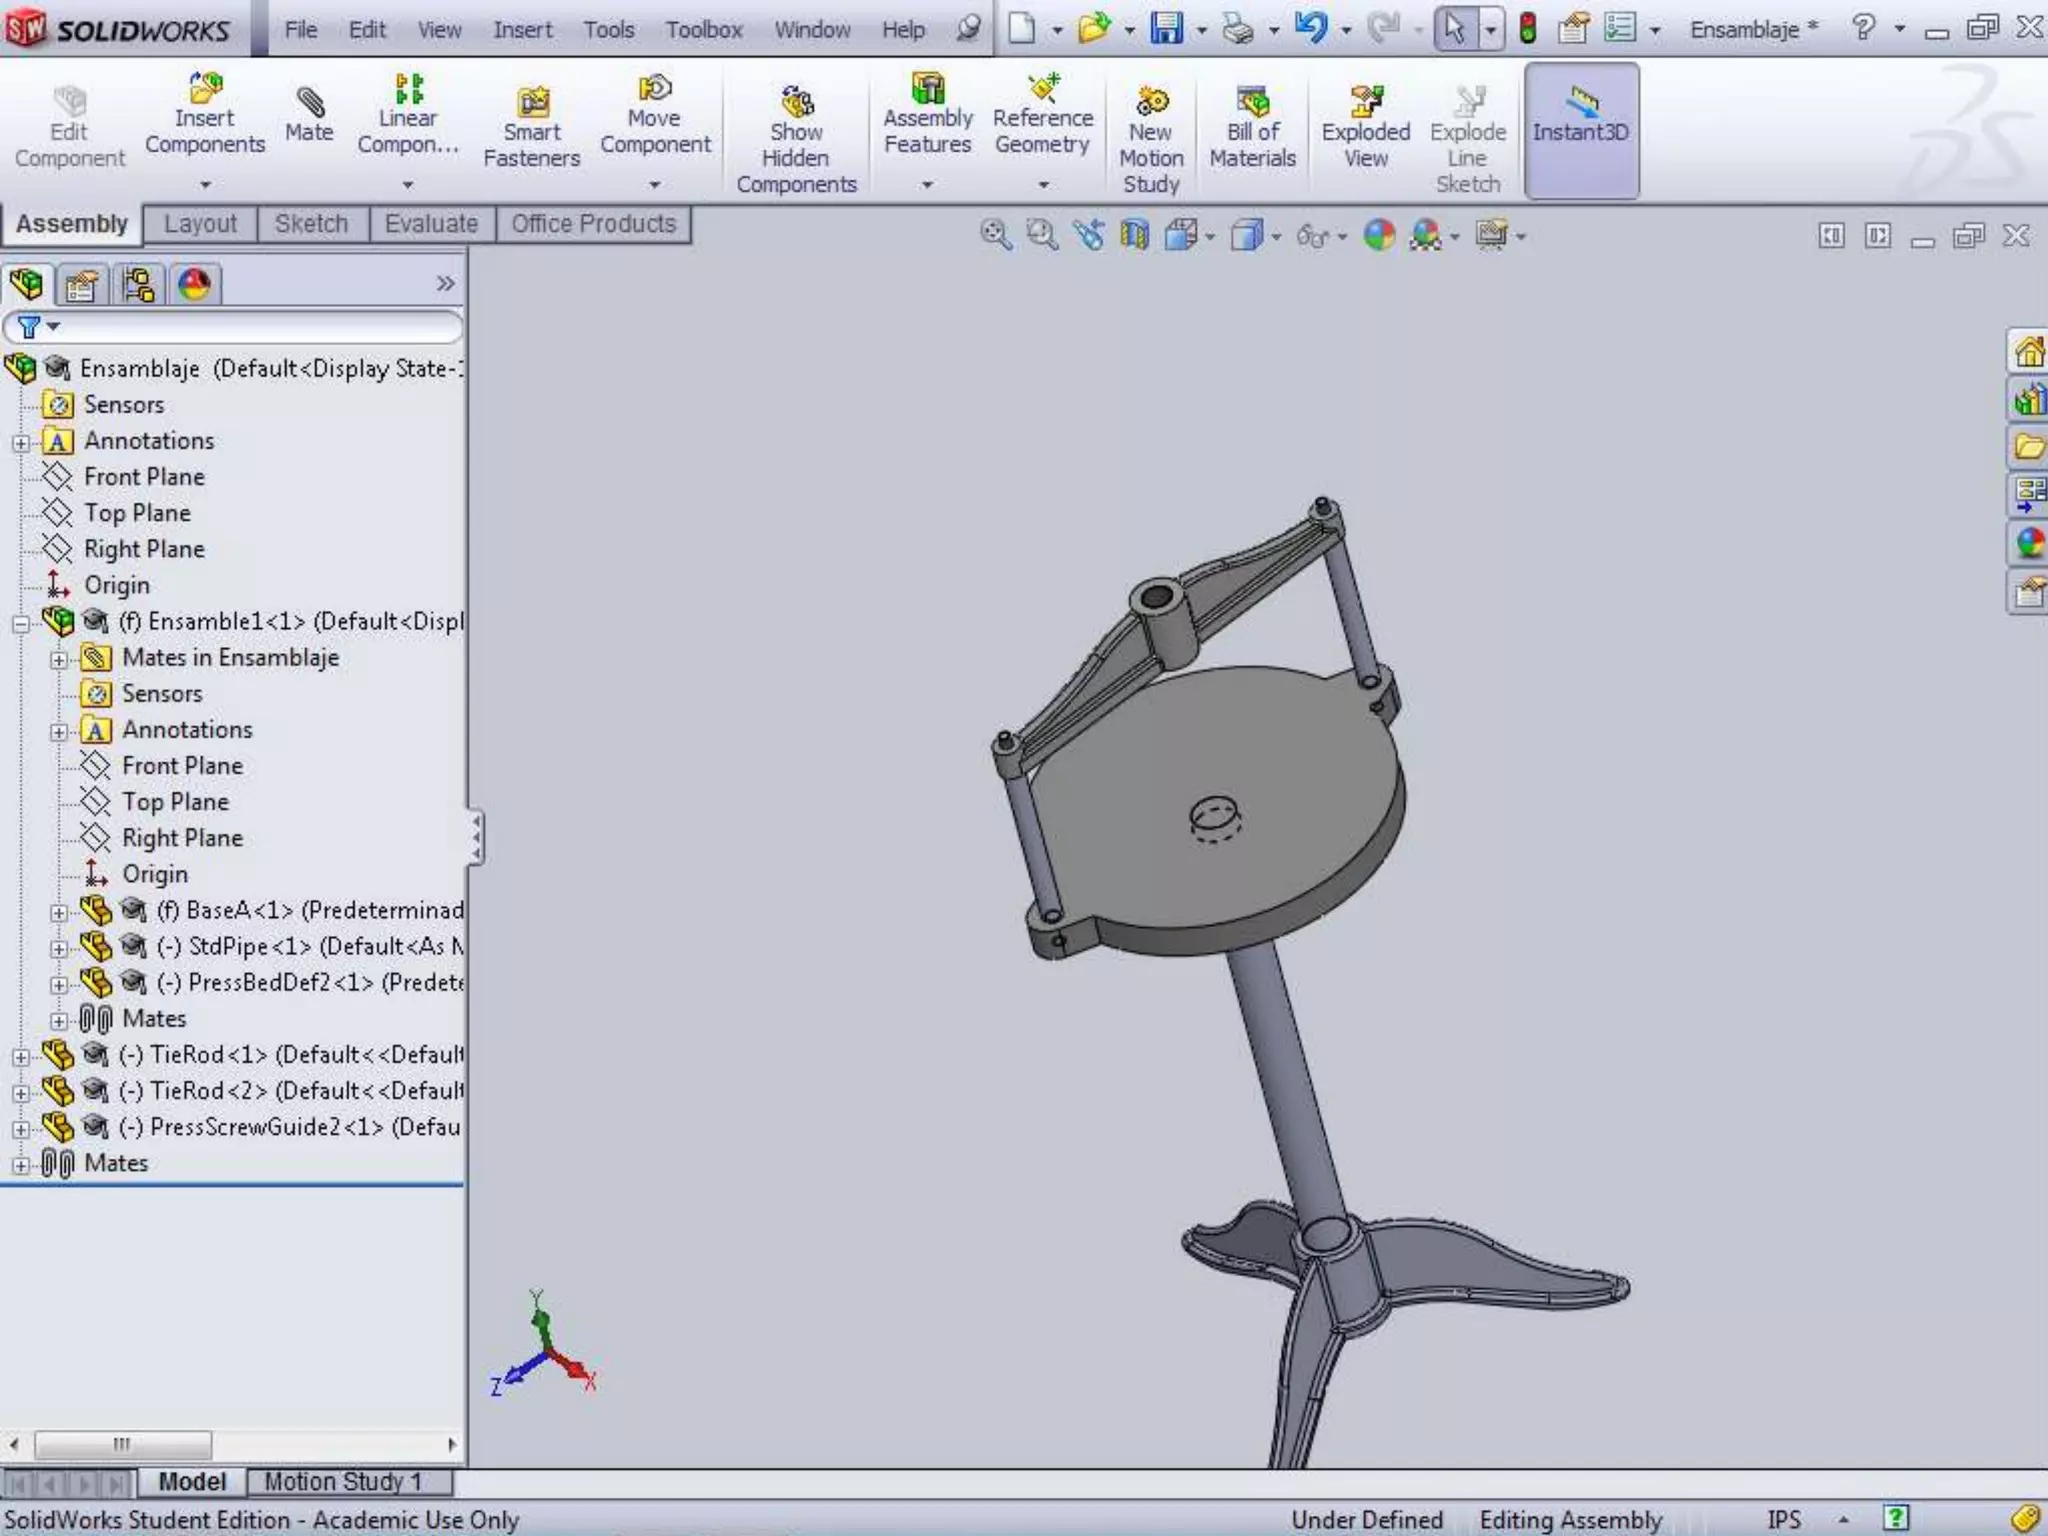
Task: Click the Mate paperclip tool
Action: tap(308, 115)
